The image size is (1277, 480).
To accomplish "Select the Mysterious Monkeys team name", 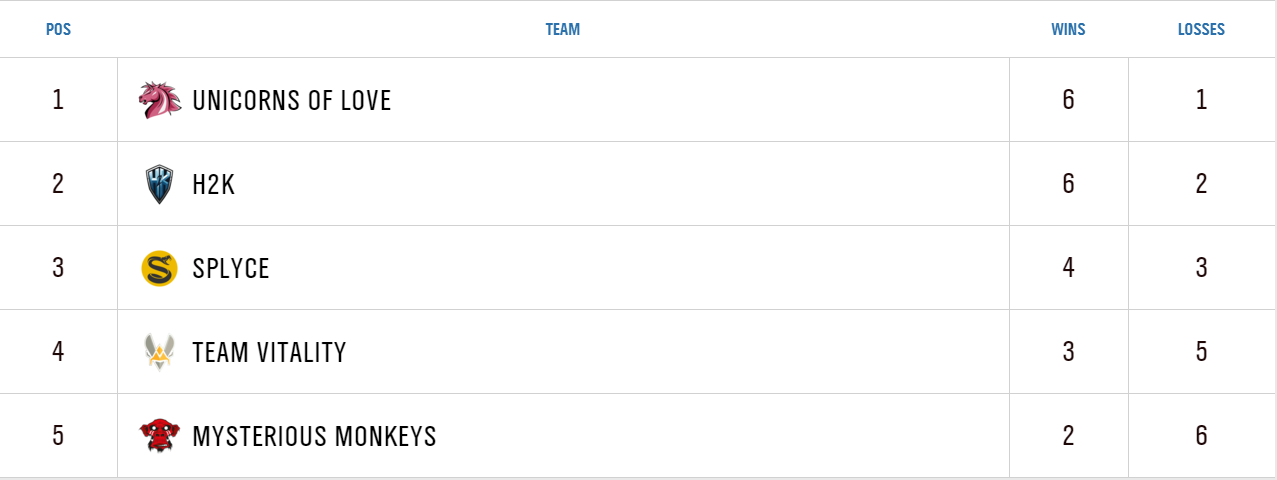I will (x=314, y=436).
